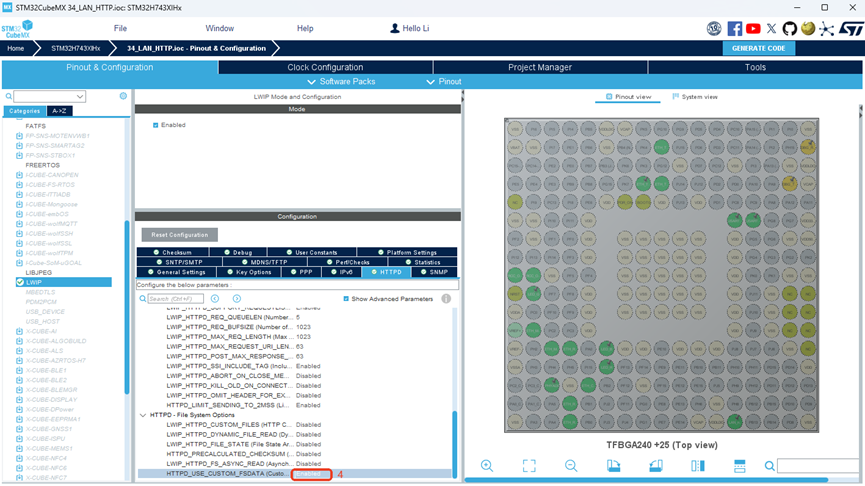This screenshot has height=486, width=865.
Task: Open LWIP_HTTPD_FILE_STATE Disabled value
Action: click(x=308, y=444)
